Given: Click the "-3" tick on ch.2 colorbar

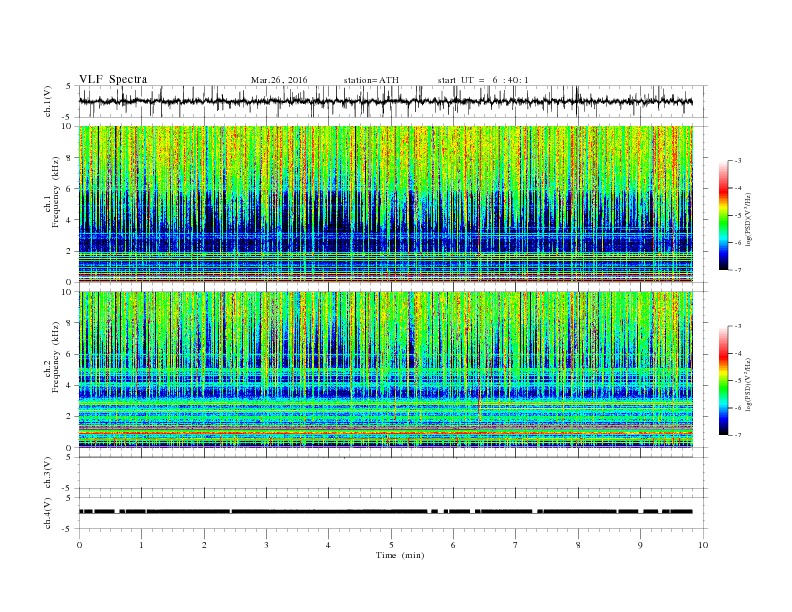Looking at the screenshot, I should [738, 326].
